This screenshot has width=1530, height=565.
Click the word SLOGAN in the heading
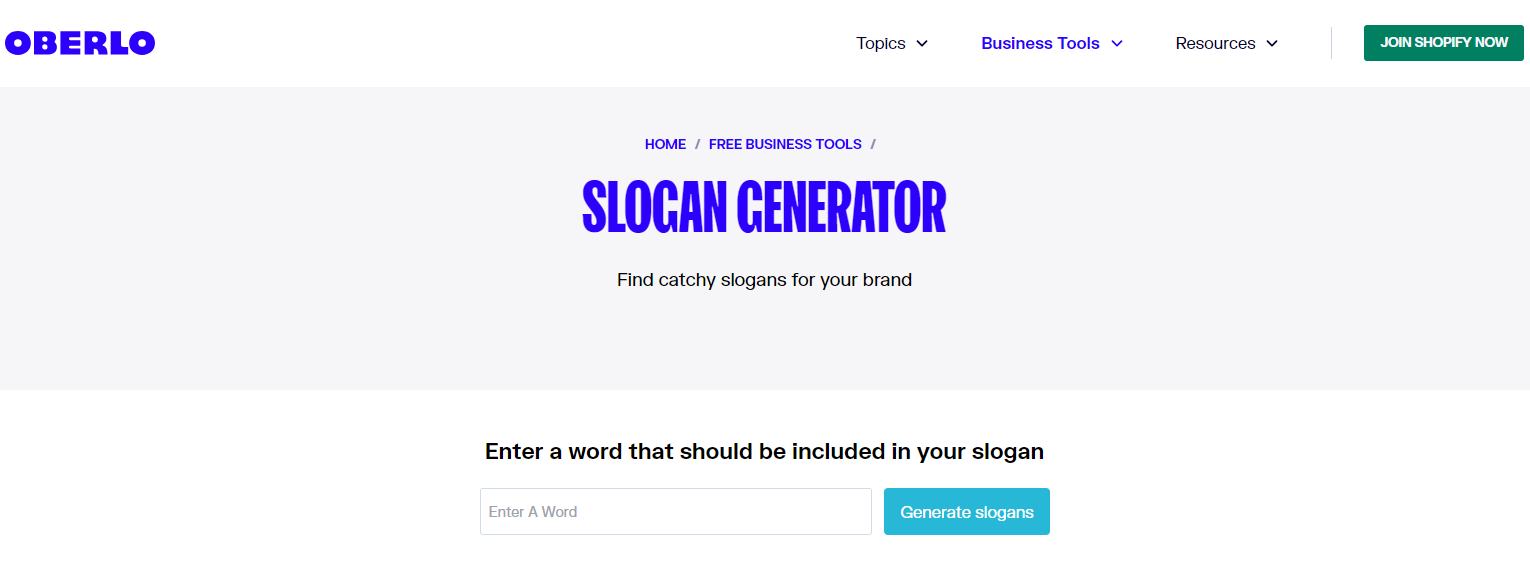(x=654, y=208)
